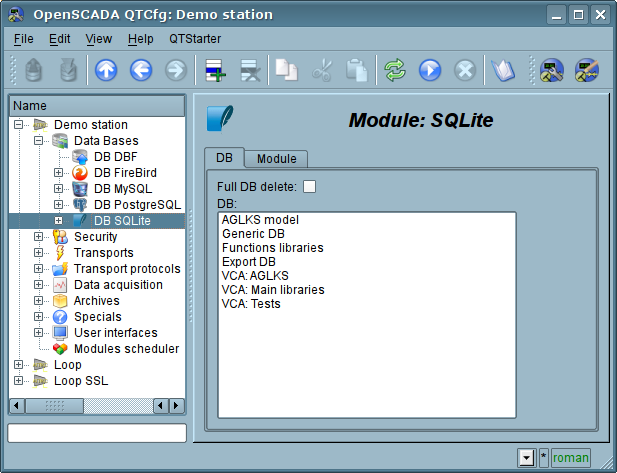Viewport: 617px width, 473px height.
Task: Click the Archives box icon in the tree
Action: pyautogui.click(x=60, y=301)
